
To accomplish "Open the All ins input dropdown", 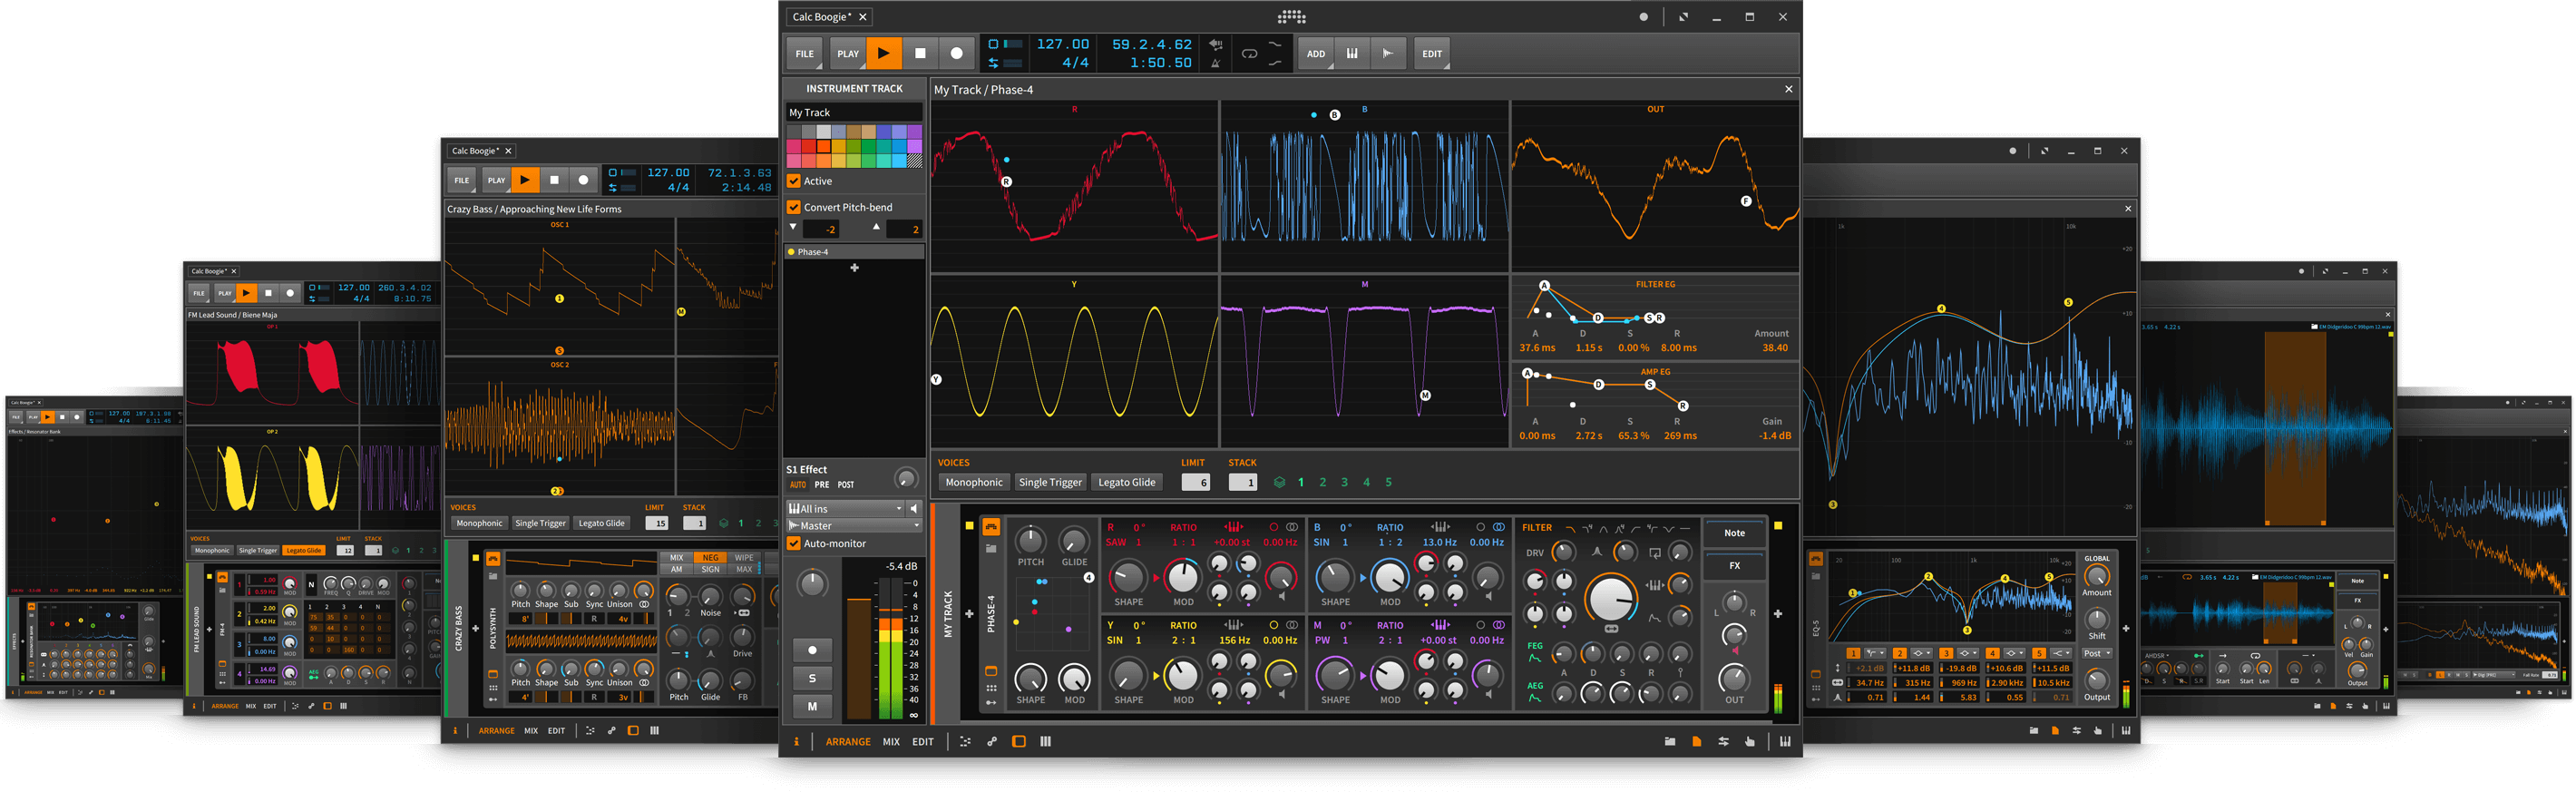I will pyautogui.click(x=846, y=509).
